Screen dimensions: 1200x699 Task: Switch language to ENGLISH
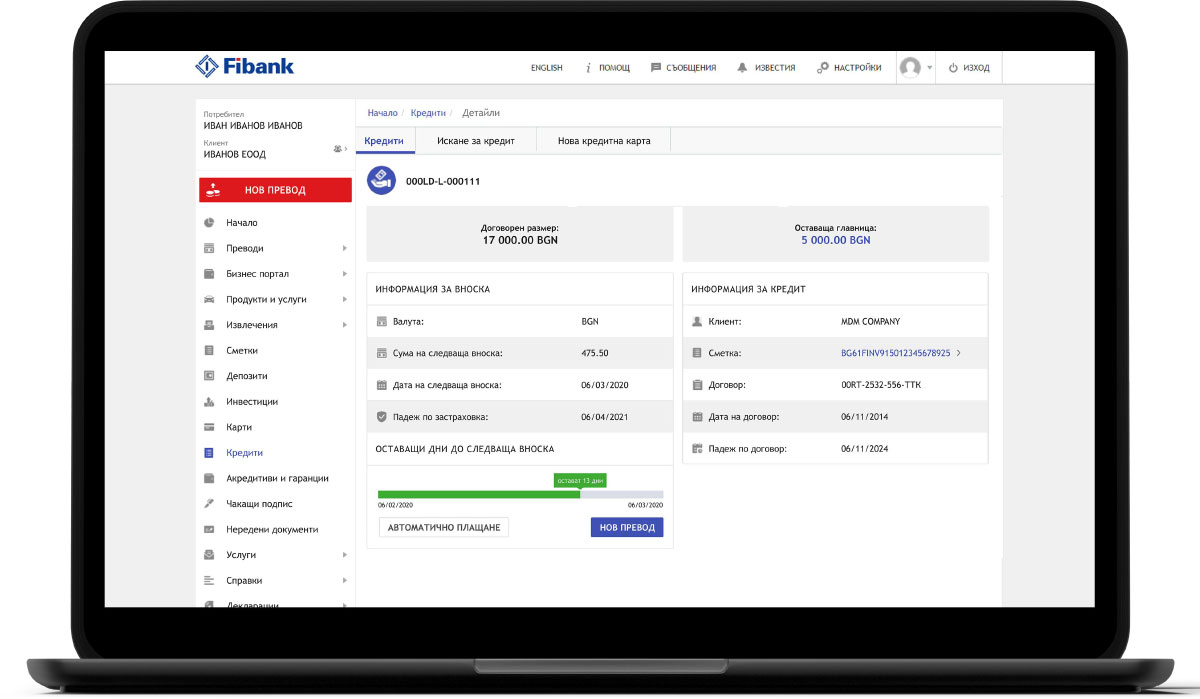pyautogui.click(x=546, y=68)
